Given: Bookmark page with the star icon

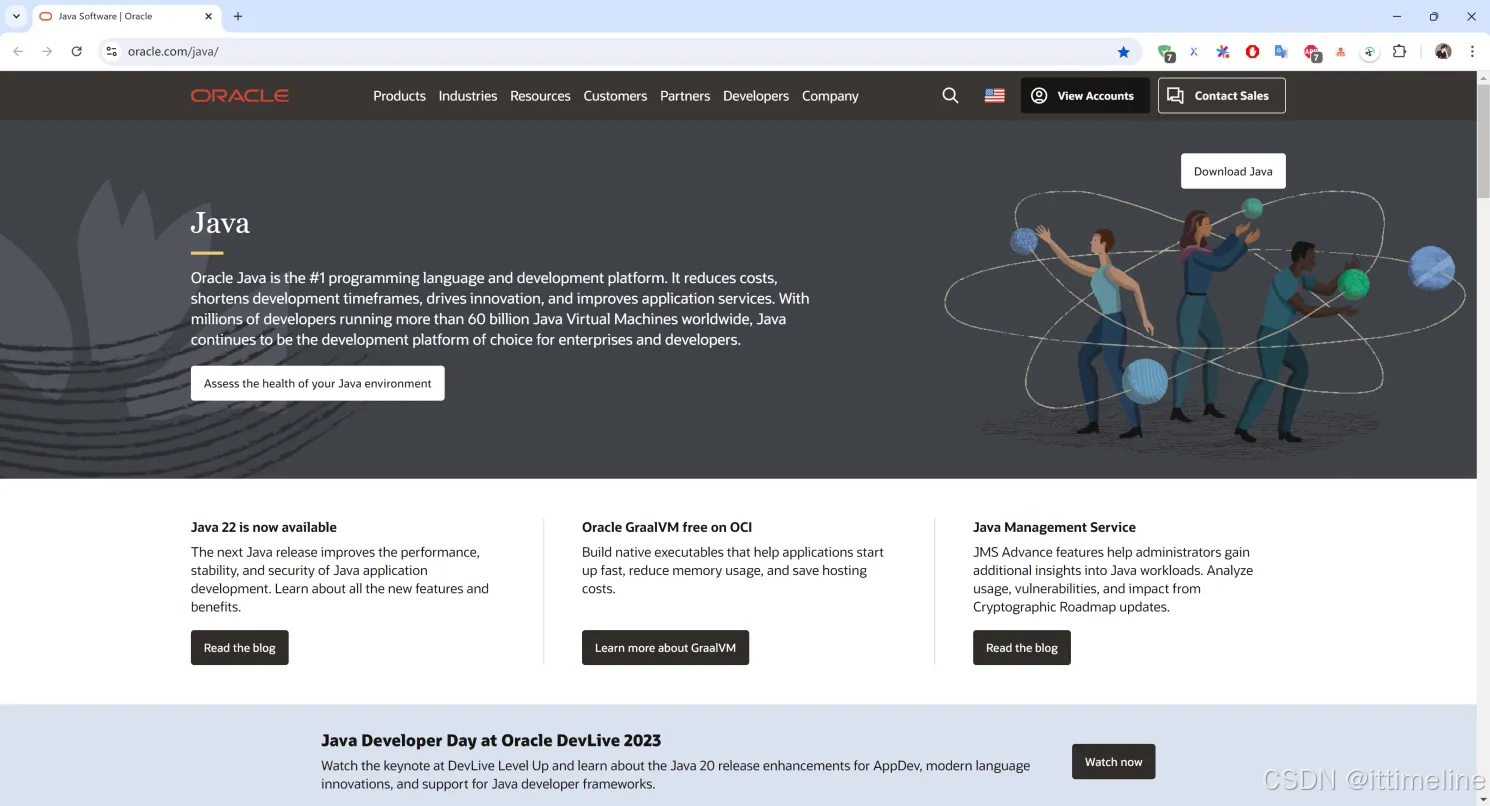Looking at the screenshot, I should [1123, 52].
